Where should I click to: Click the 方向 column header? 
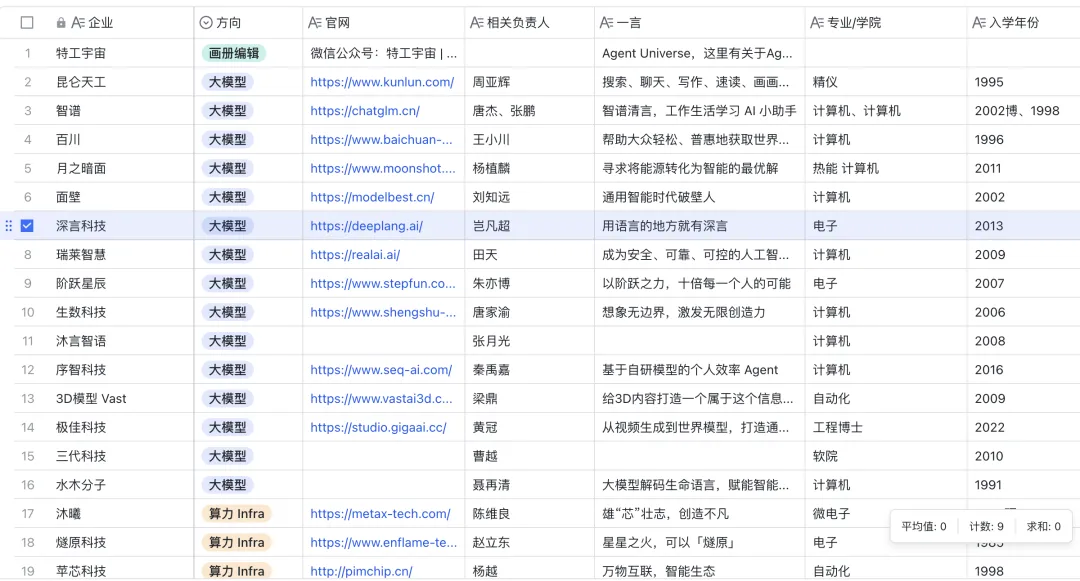(248, 23)
